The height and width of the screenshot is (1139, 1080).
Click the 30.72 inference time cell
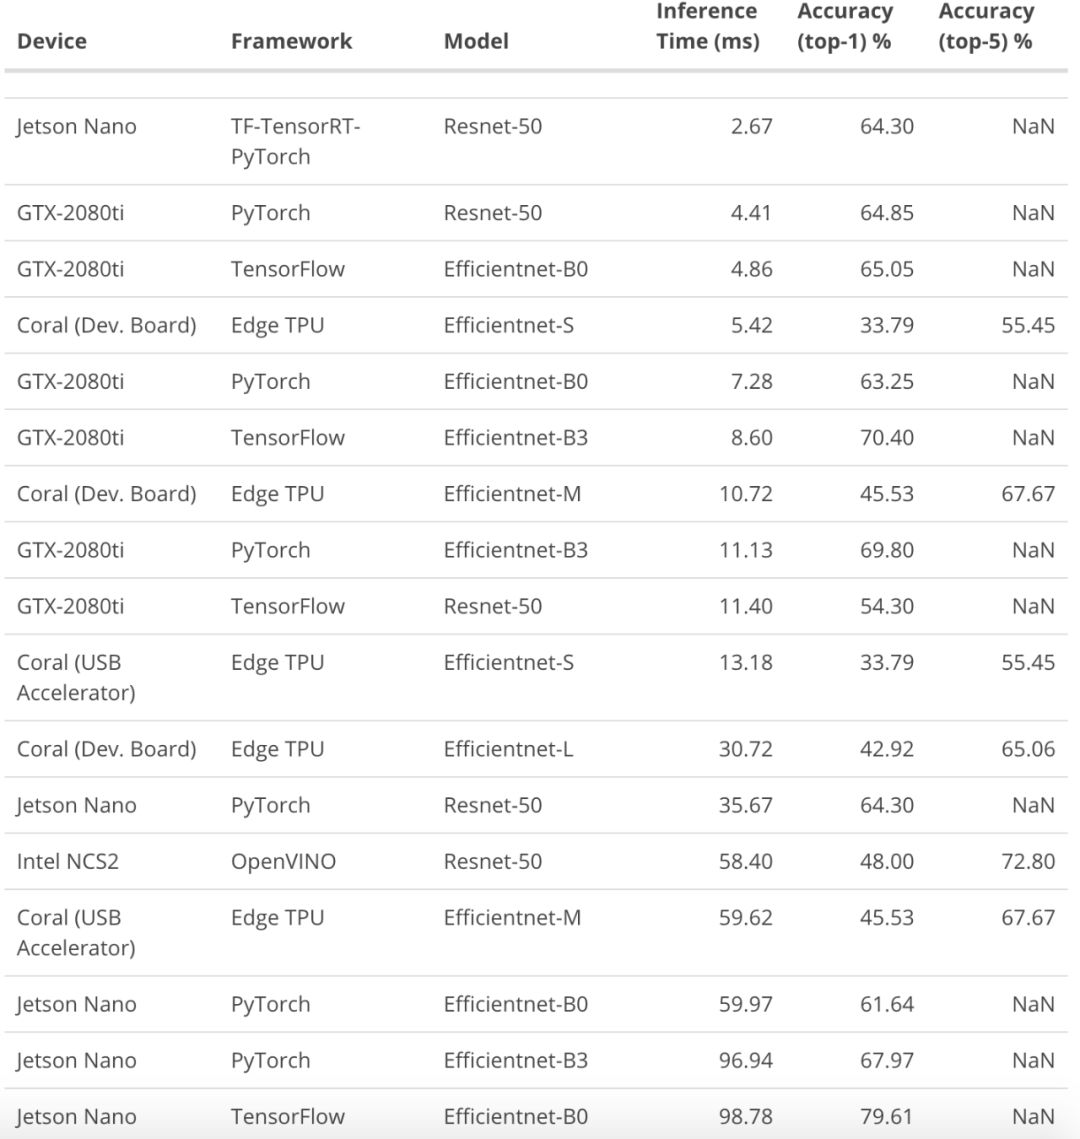pyautogui.click(x=745, y=749)
